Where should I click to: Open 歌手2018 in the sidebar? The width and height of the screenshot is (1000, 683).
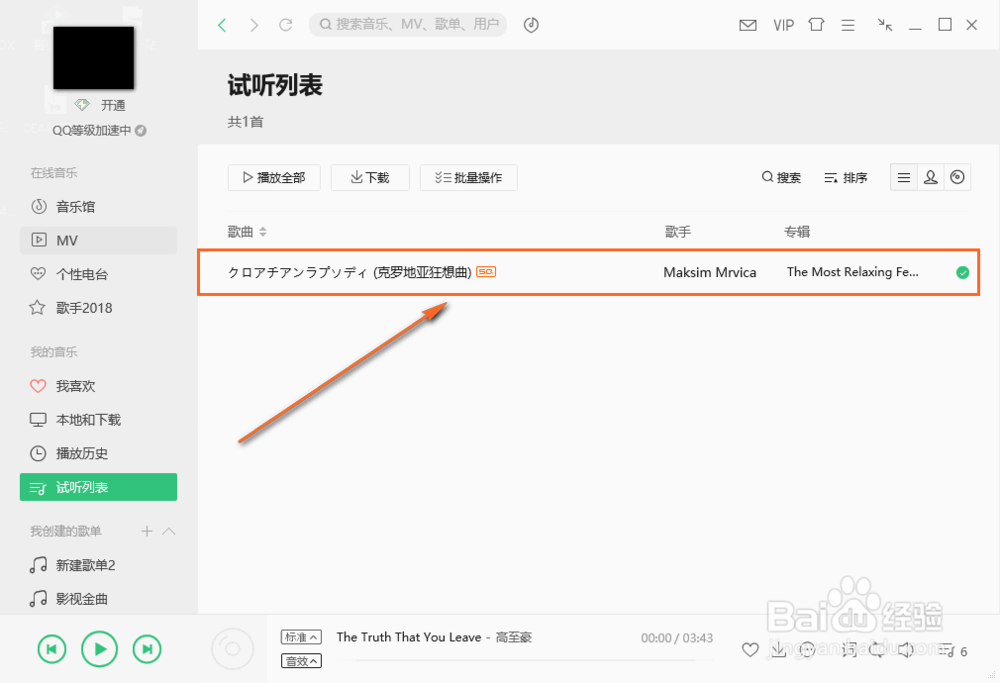98,308
